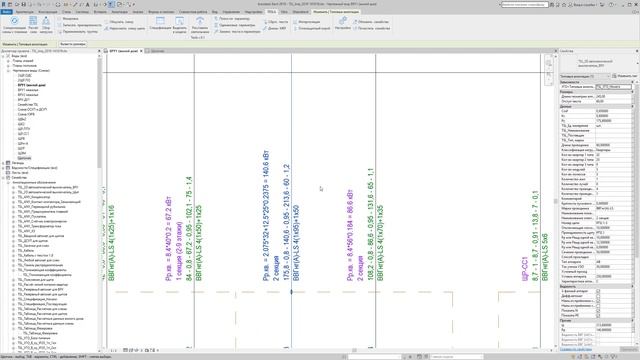Click the navigation wheel icon in the view
Viewport: 640px width, 360px height.
(549, 63)
